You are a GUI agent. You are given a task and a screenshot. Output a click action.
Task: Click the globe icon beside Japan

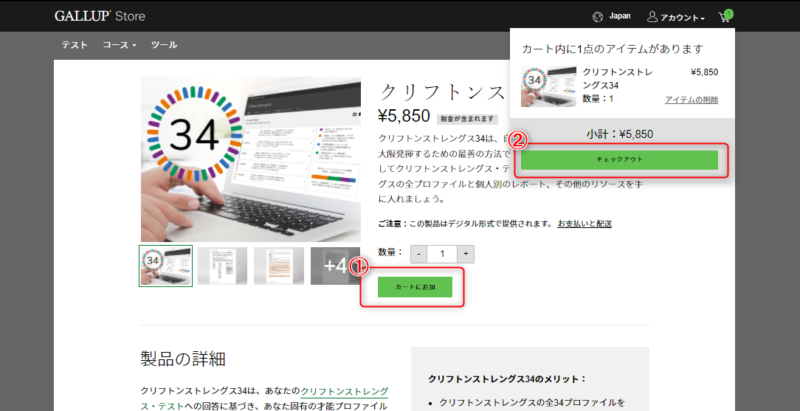coord(597,17)
